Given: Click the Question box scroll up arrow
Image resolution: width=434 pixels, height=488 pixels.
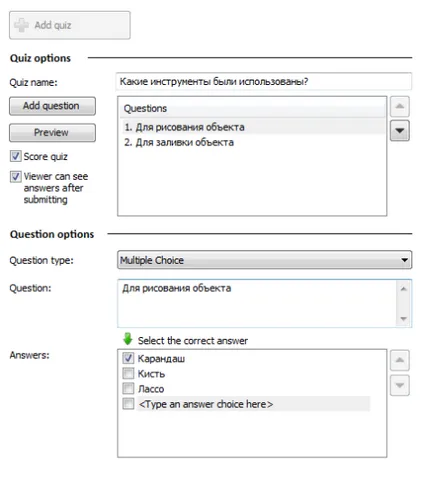Looking at the screenshot, I should pyautogui.click(x=404, y=289).
